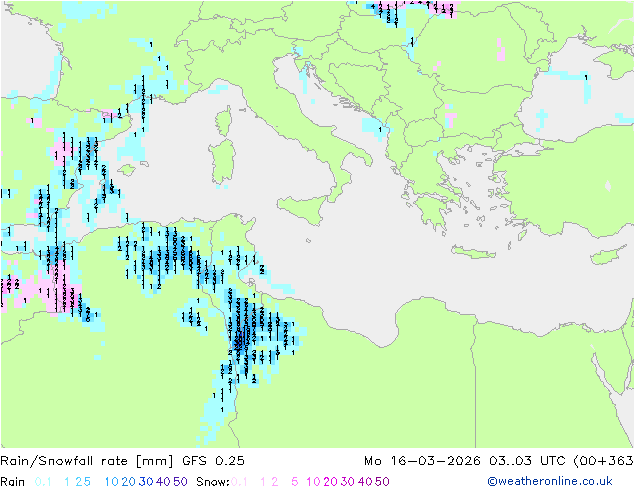Image resolution: width=634 pixels, height=490 pixels.
Task: Click the Snow legend value 30
Action: point(348,482)
